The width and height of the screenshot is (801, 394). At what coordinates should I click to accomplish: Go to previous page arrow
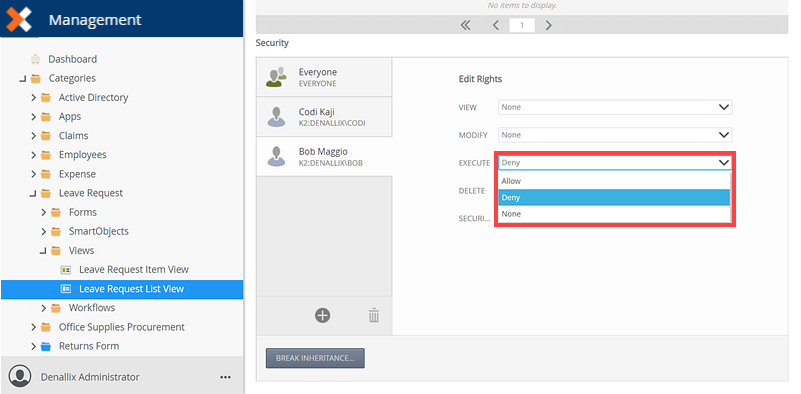[x=496, y=25]
